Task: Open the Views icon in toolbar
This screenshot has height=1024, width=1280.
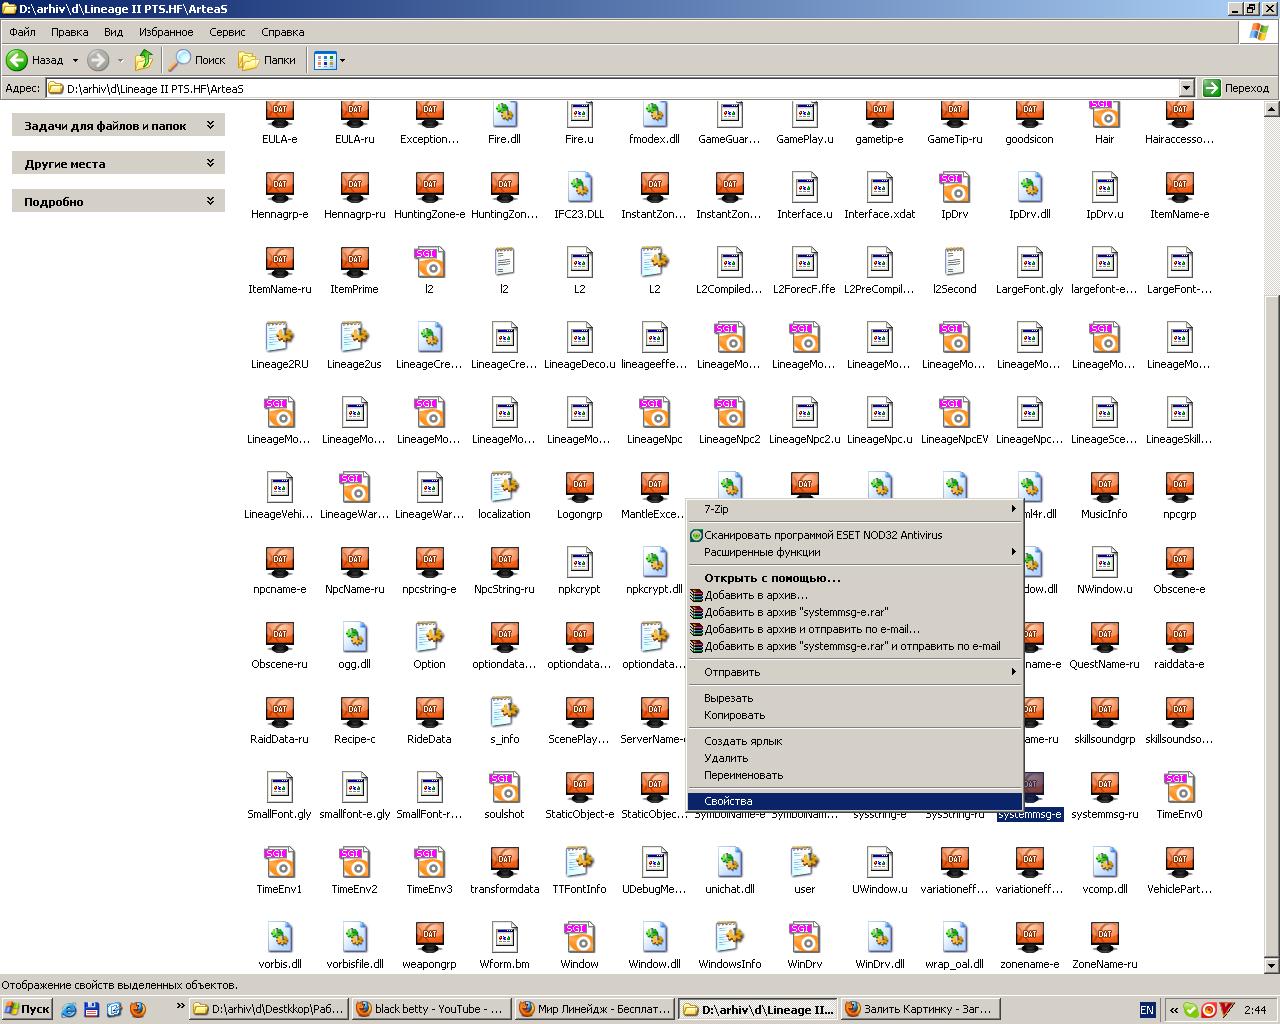Action: click(x=325, y=60)
